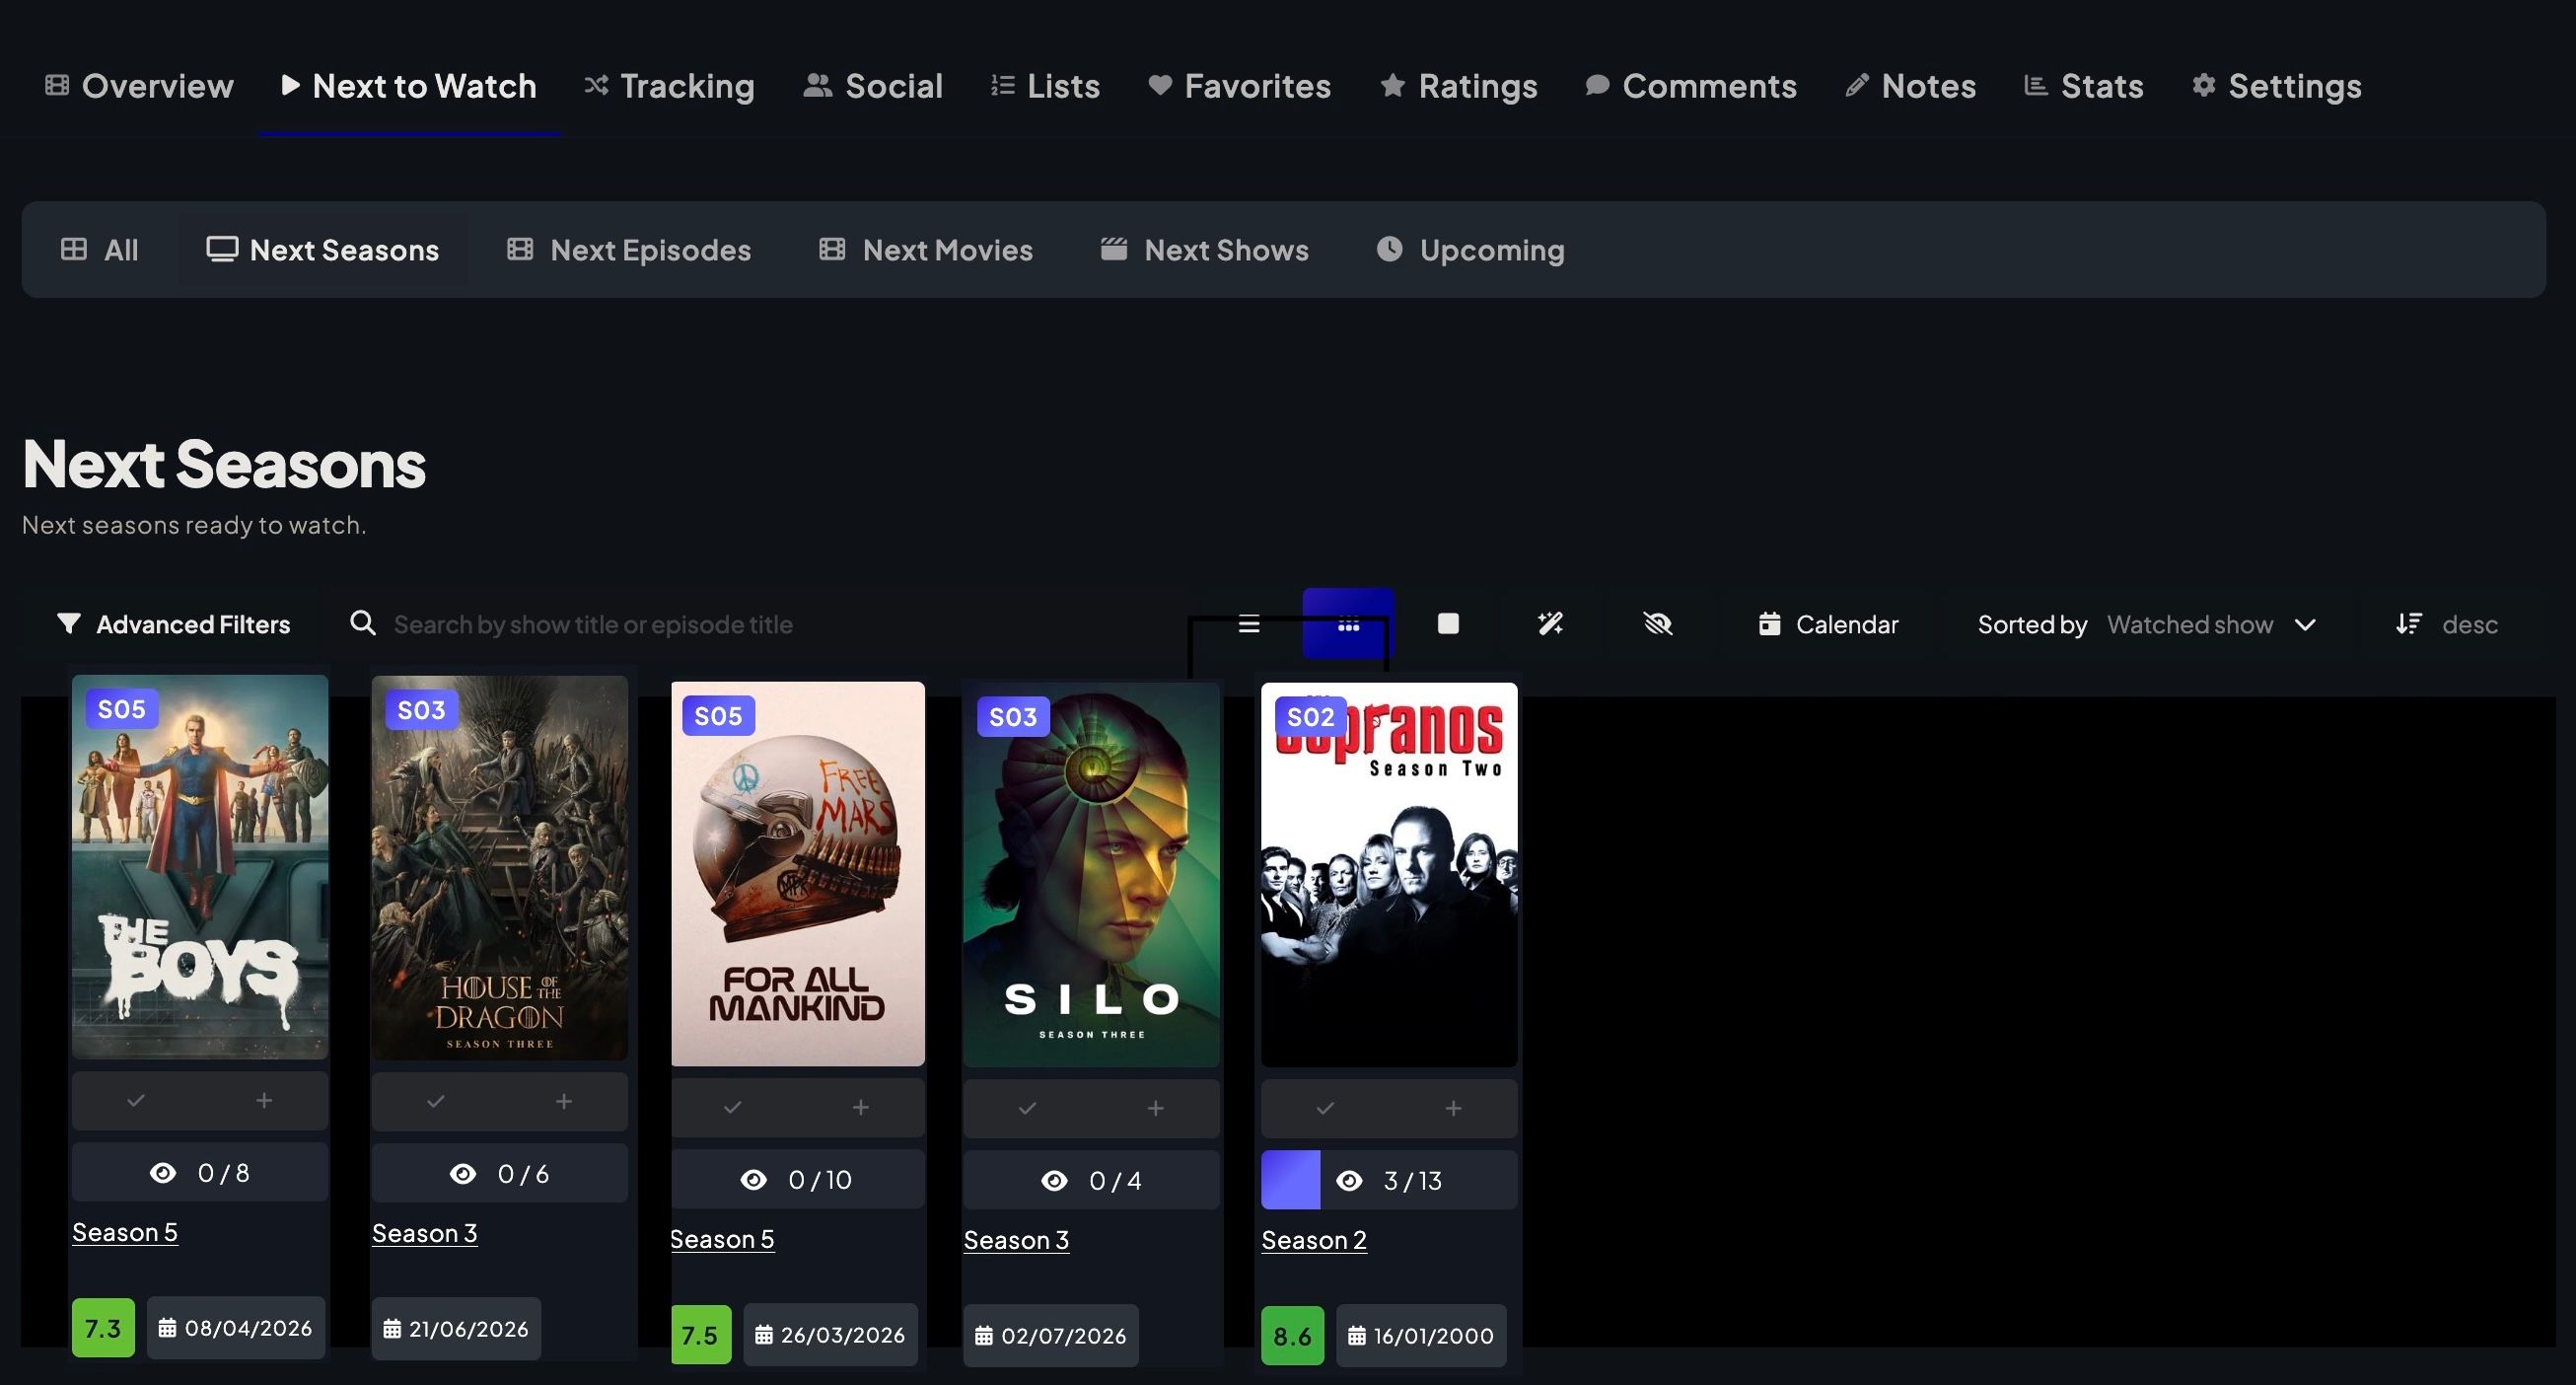View the Ratings tab
This screenshot has width=2576, height=1385.
click(1458, 86)
